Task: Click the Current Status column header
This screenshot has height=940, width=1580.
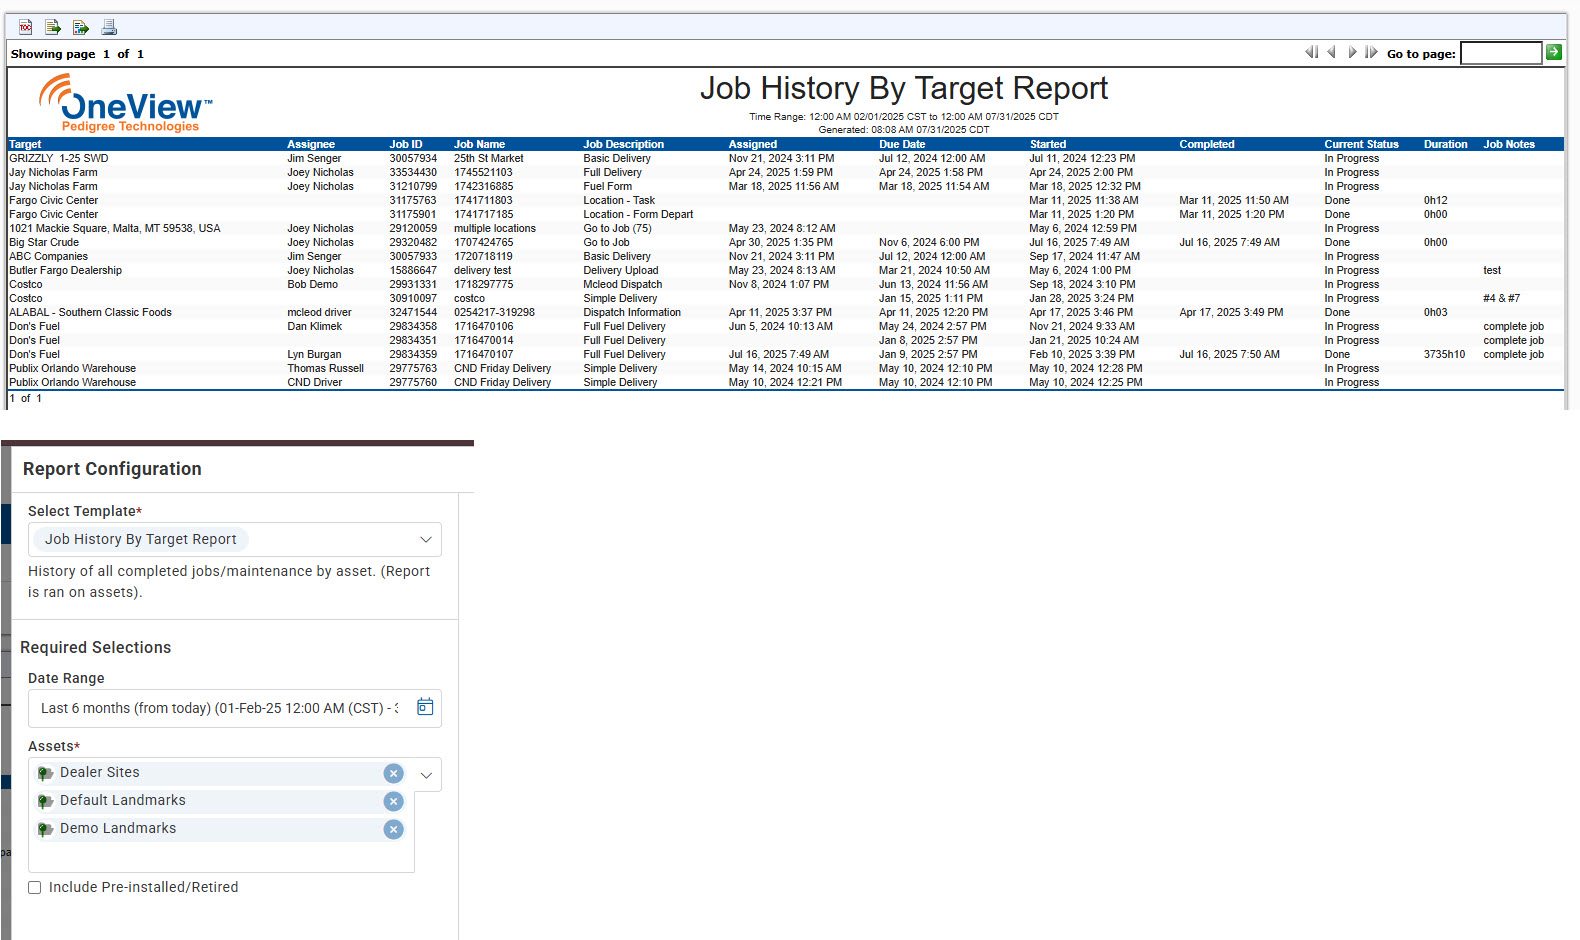Action: (1361, 144)
